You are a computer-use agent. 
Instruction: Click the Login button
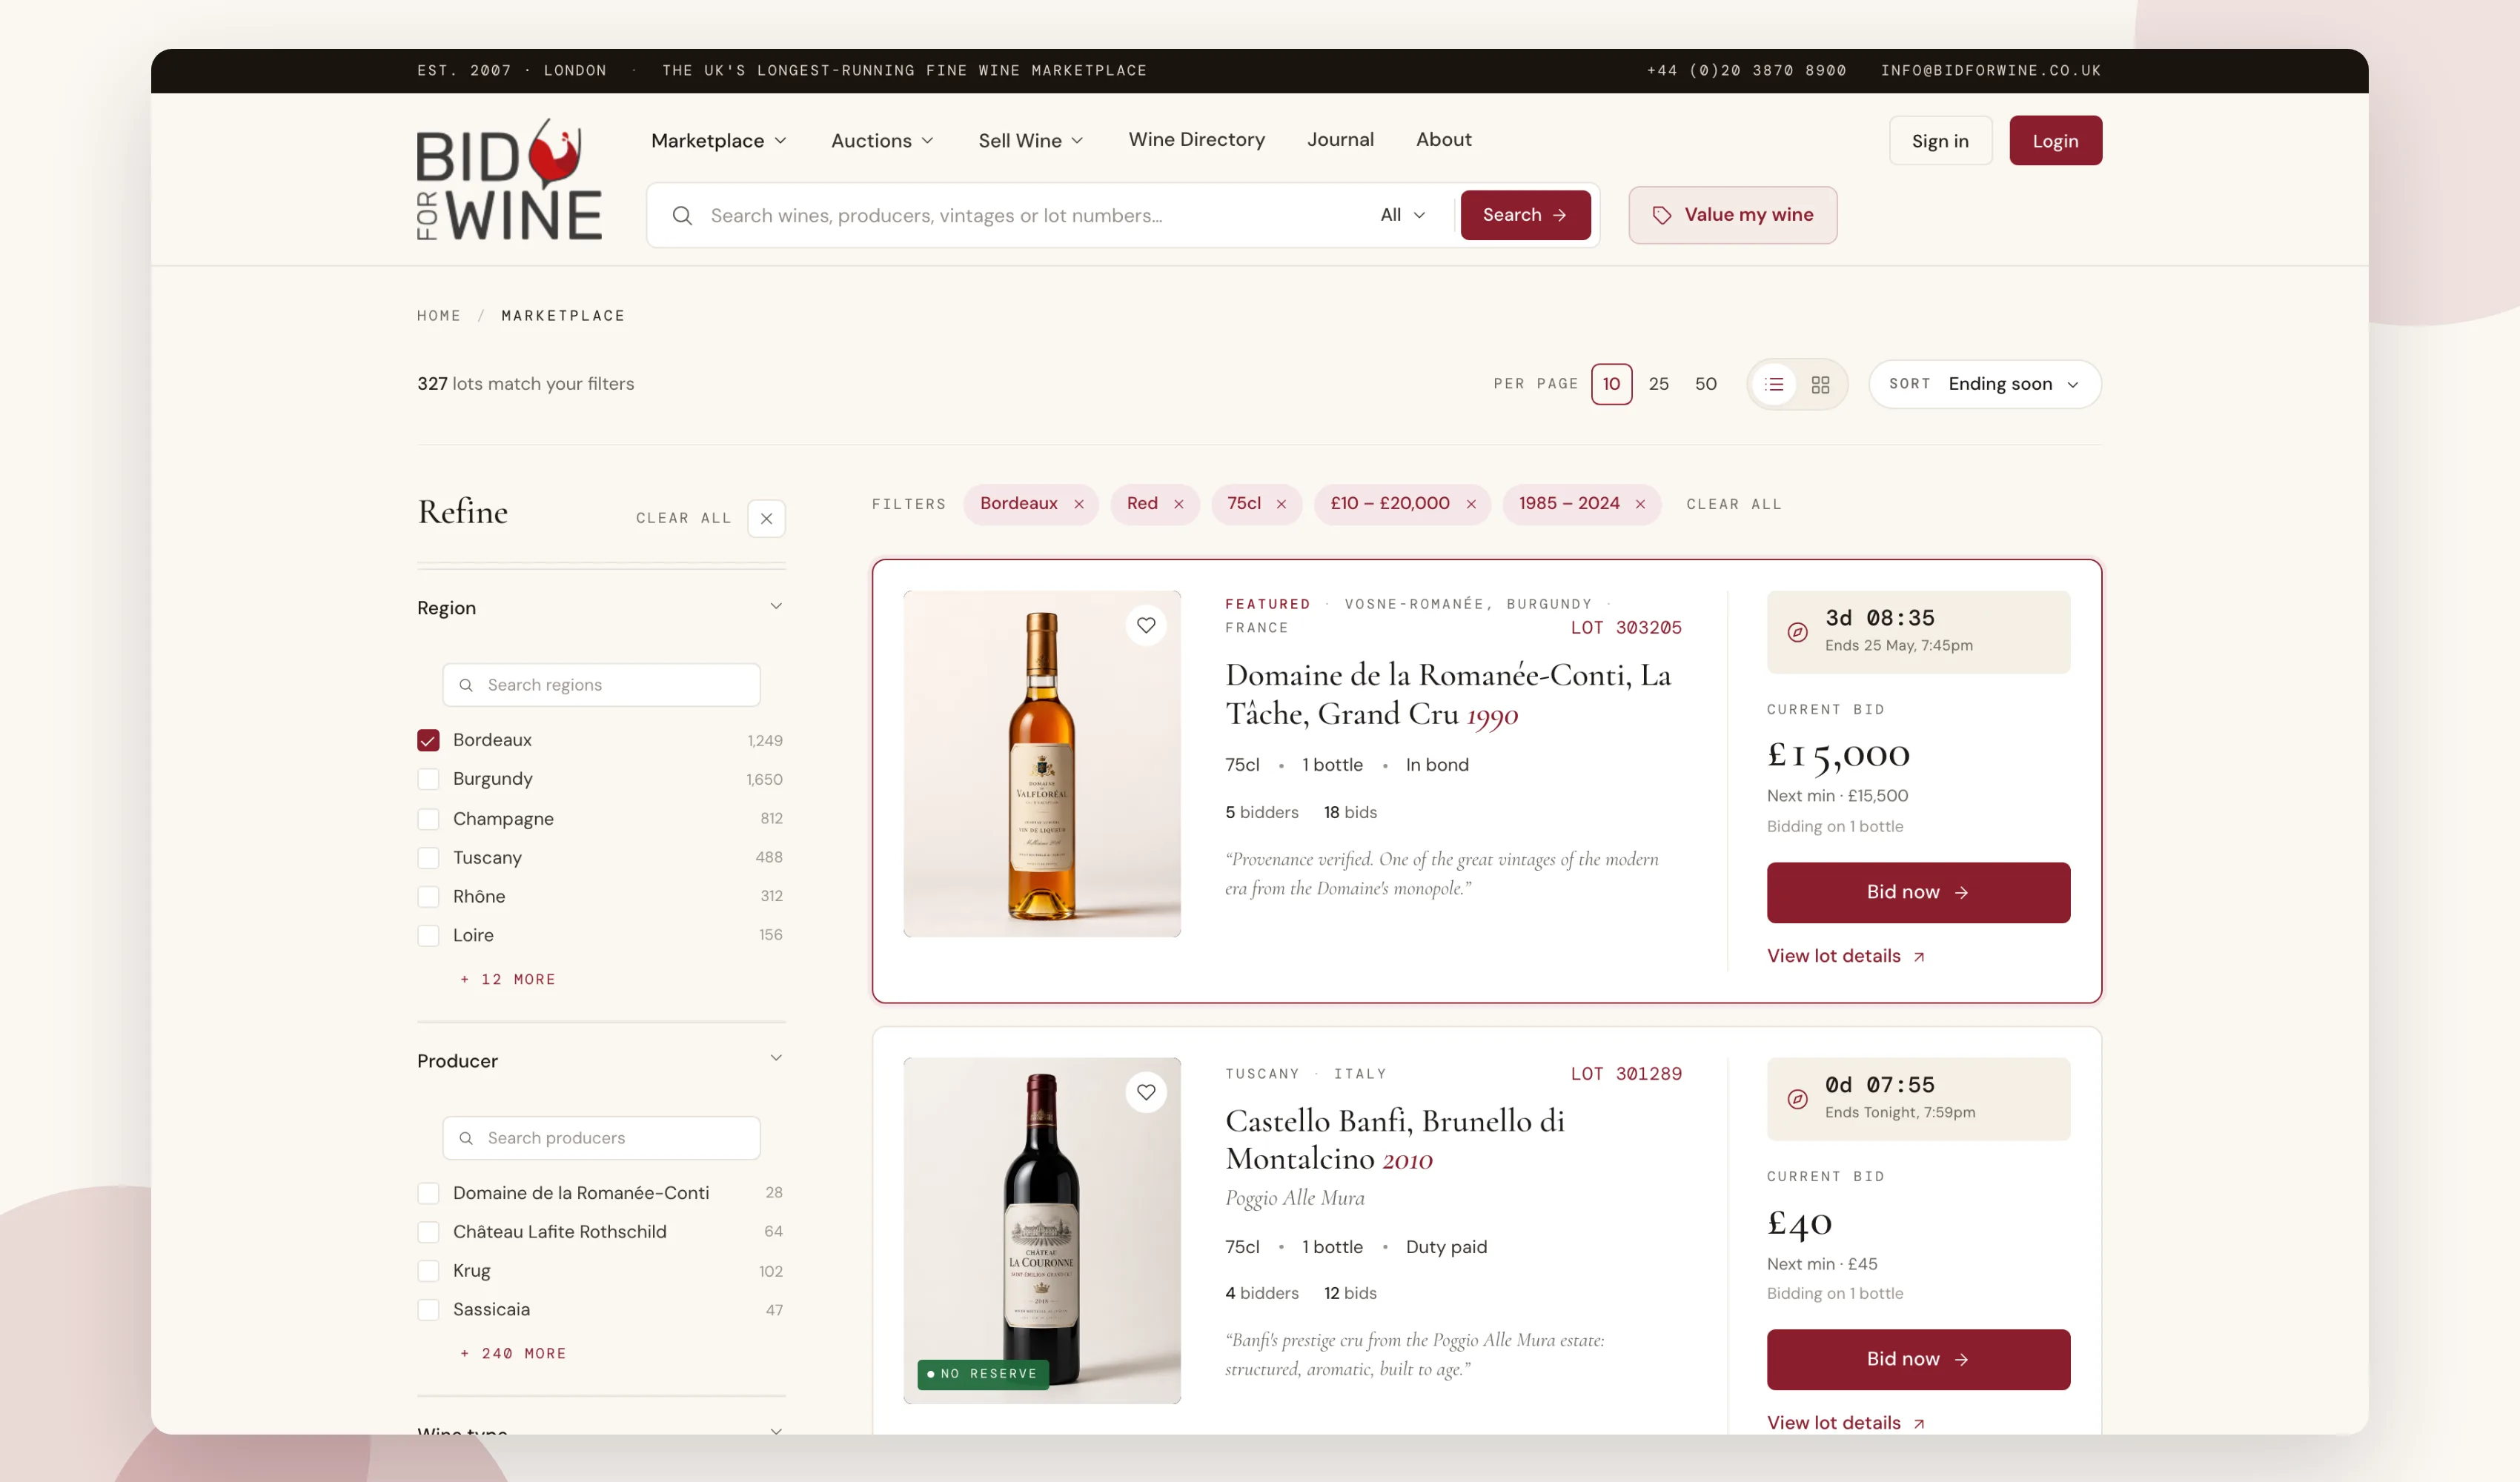coord(2055,141)
